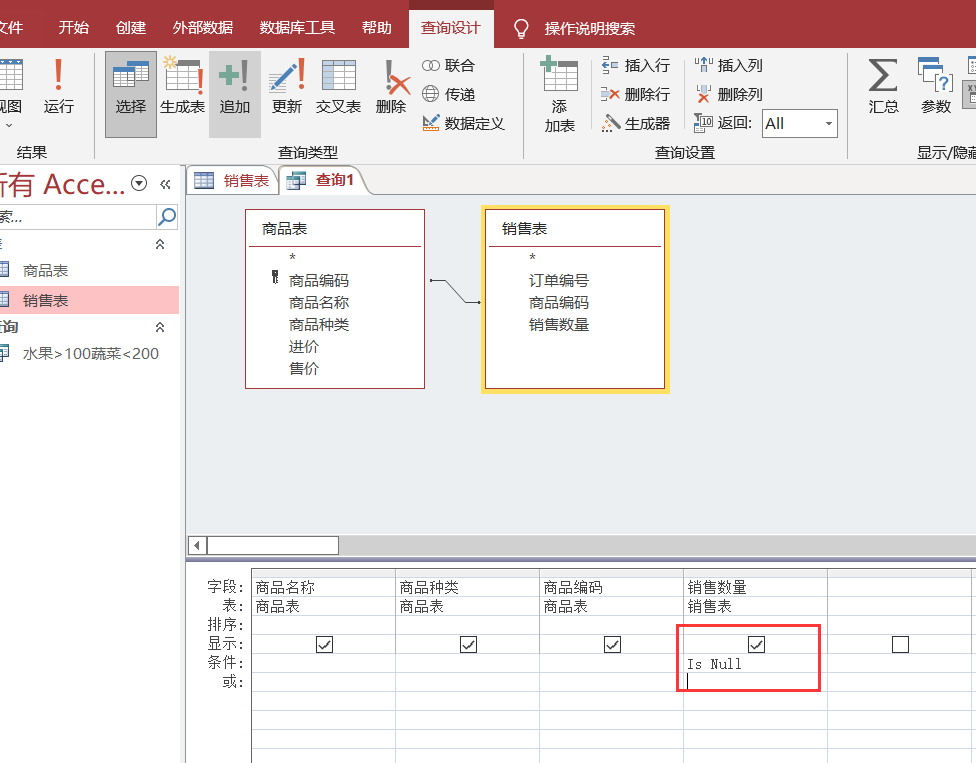Image resolution: width=976 pixels, height=763 pixels.
Task: Click 删除行 (Delete Rows)
Action: coord(635,94)
